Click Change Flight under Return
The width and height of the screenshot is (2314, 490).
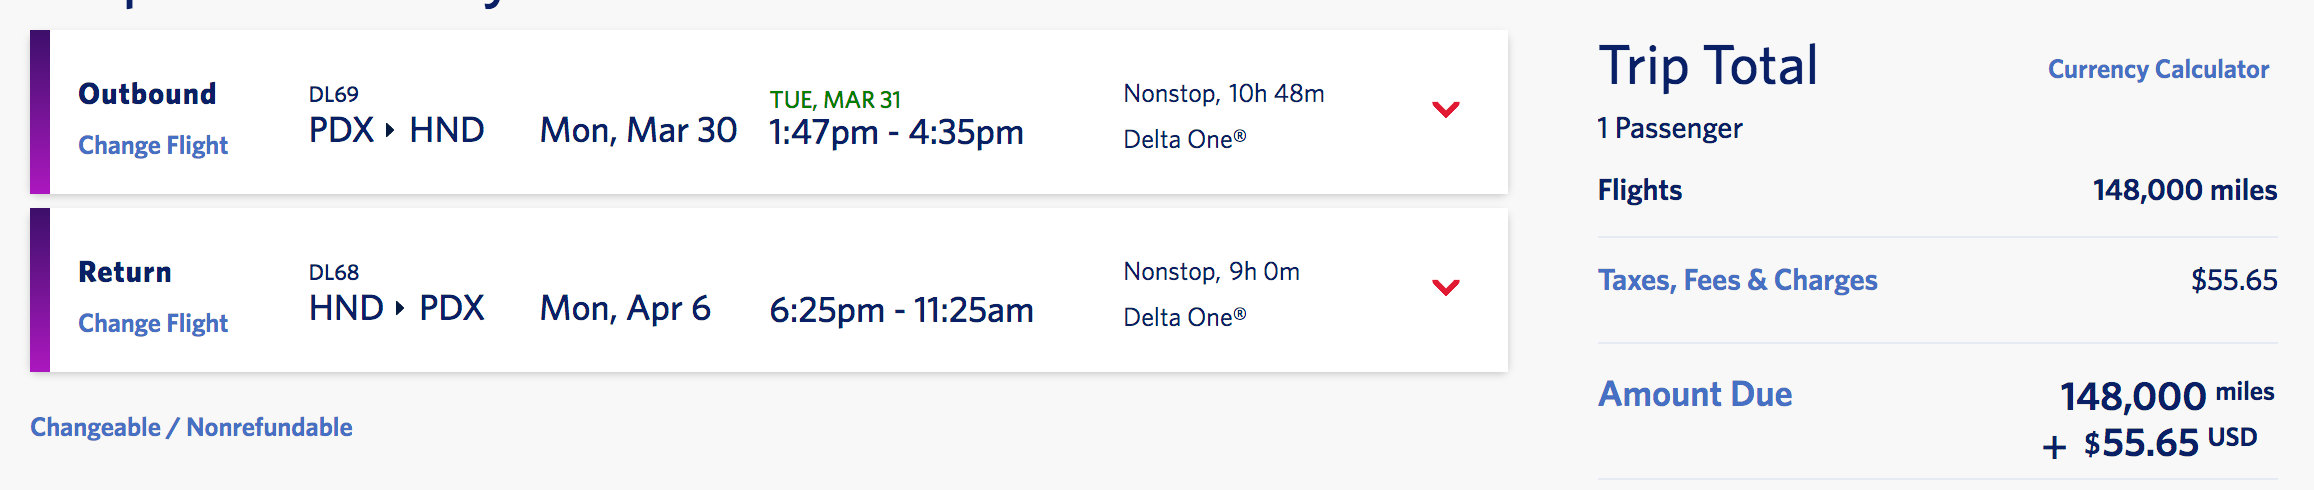(x=153, y=323)
